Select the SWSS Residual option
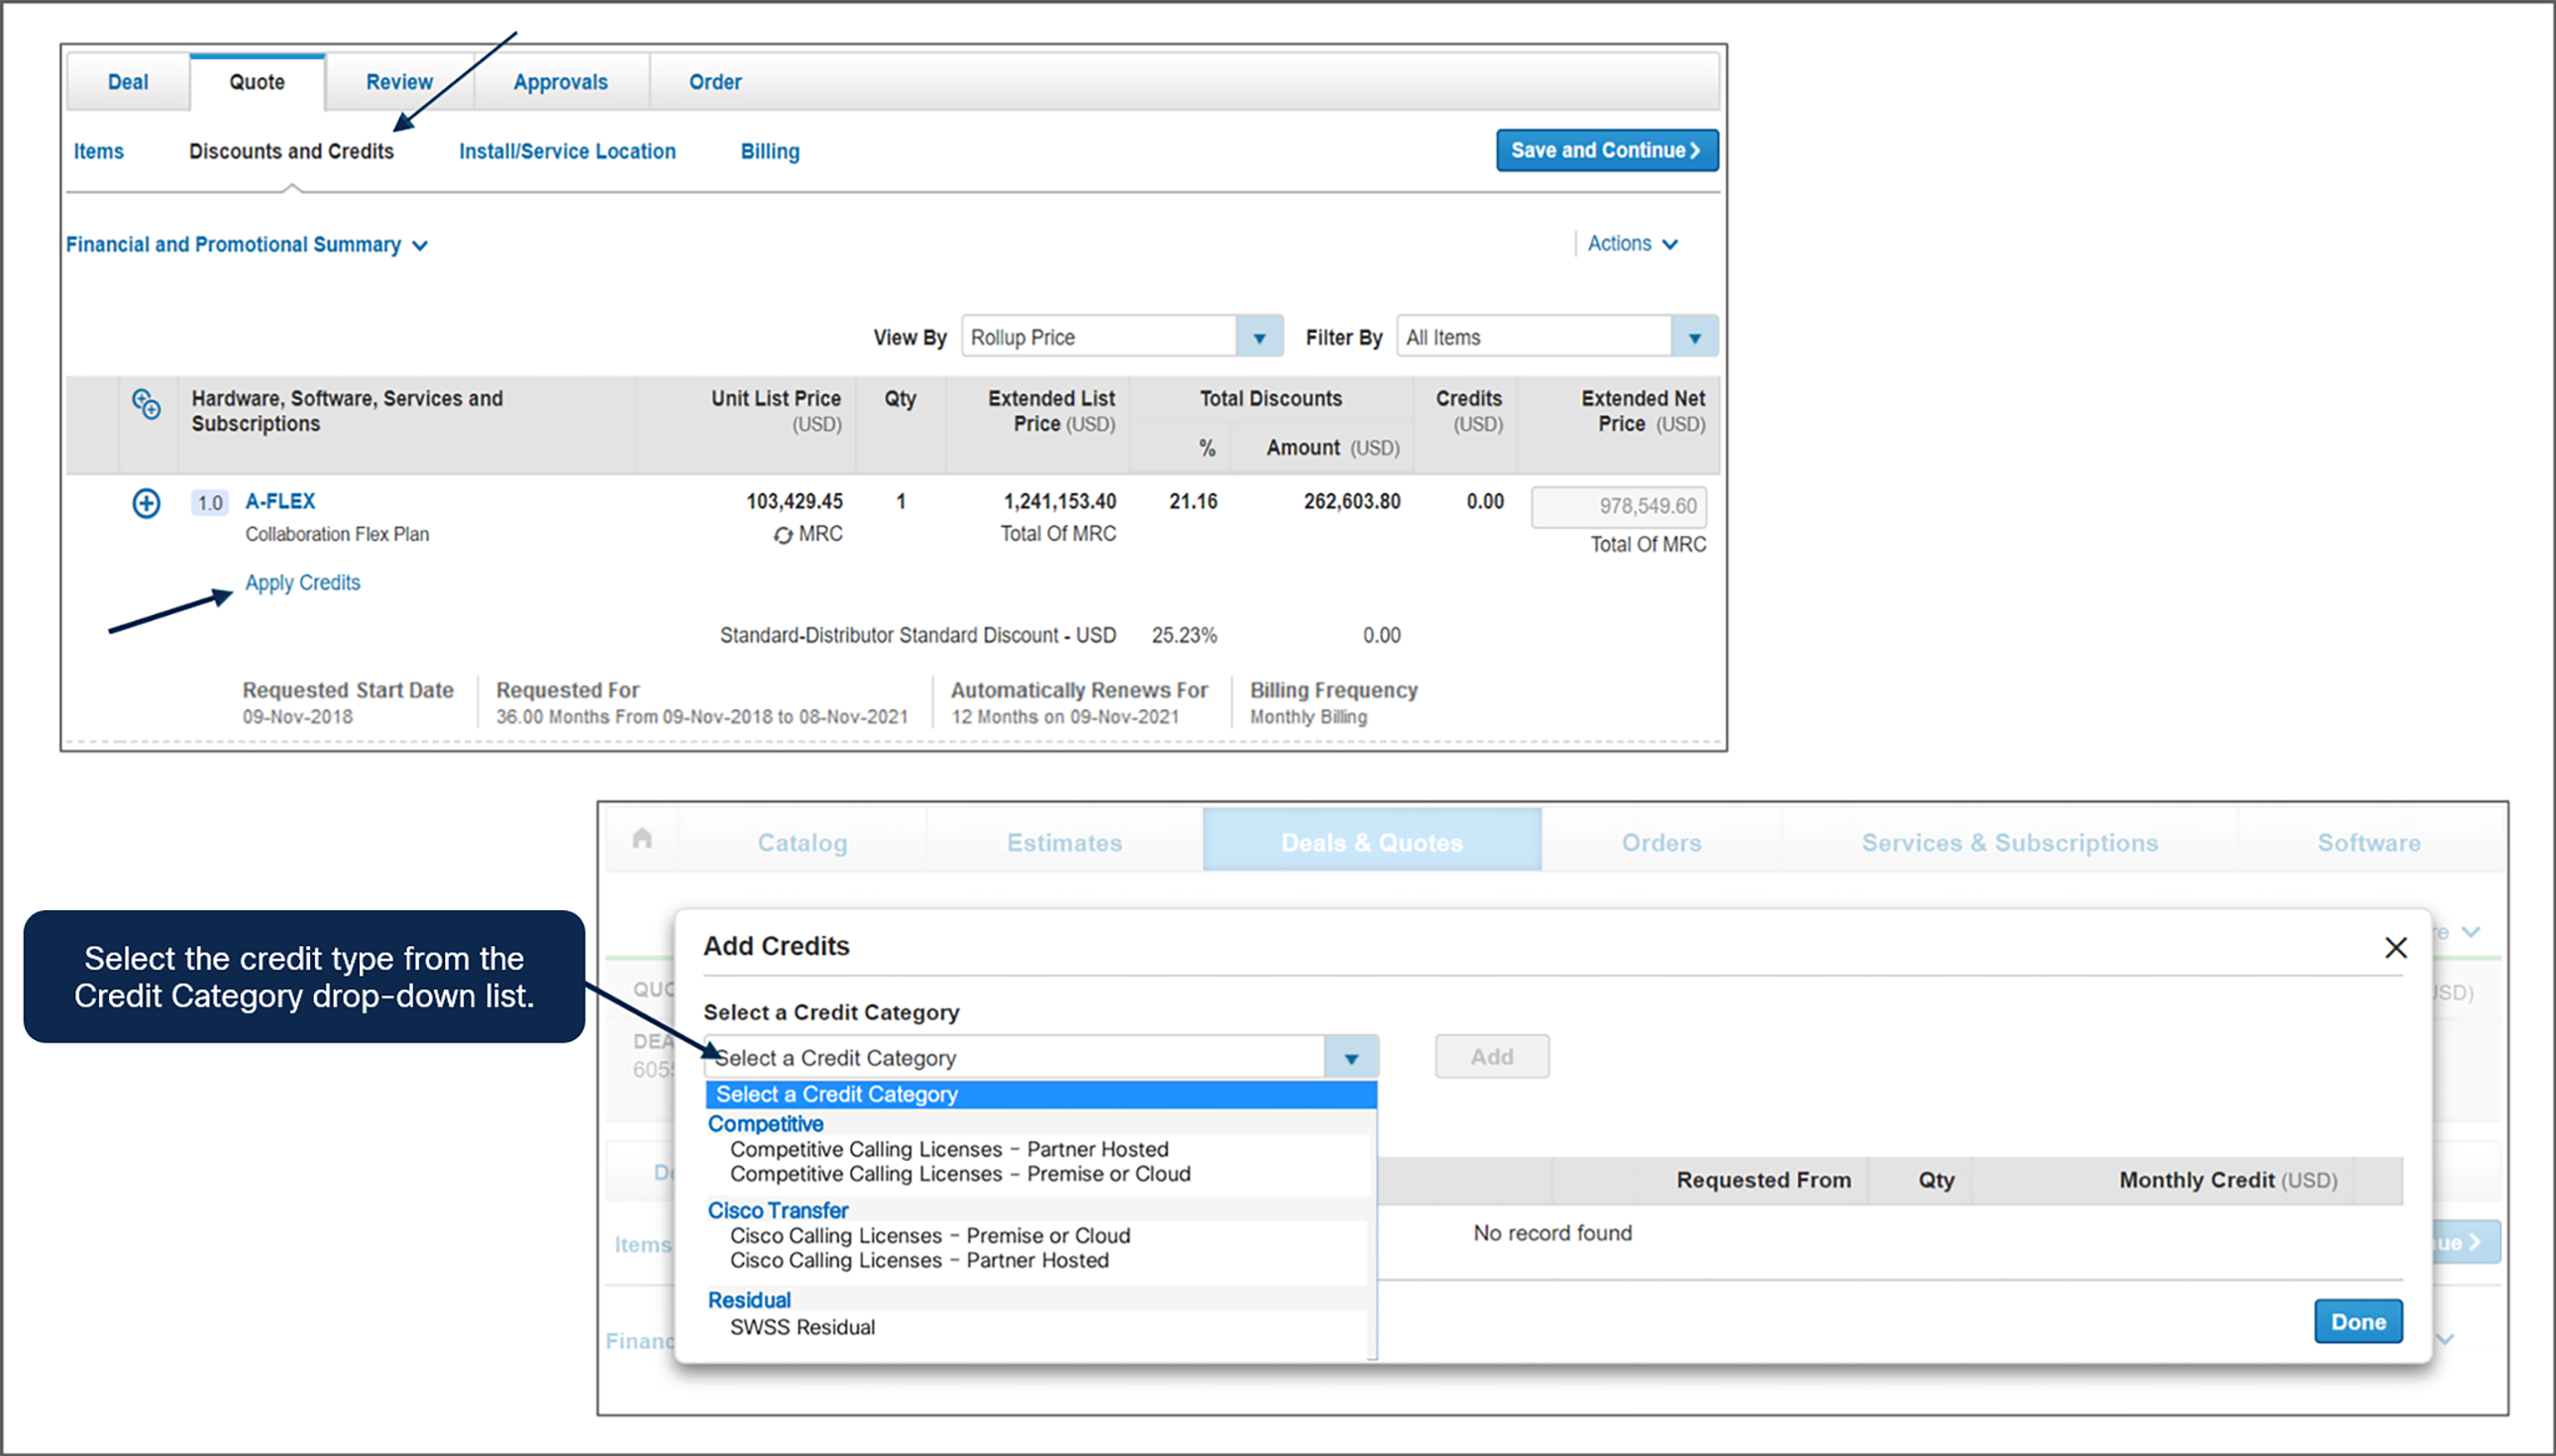The image size is (2556, 1456). pyautogui.click(x=802, y=1328)
